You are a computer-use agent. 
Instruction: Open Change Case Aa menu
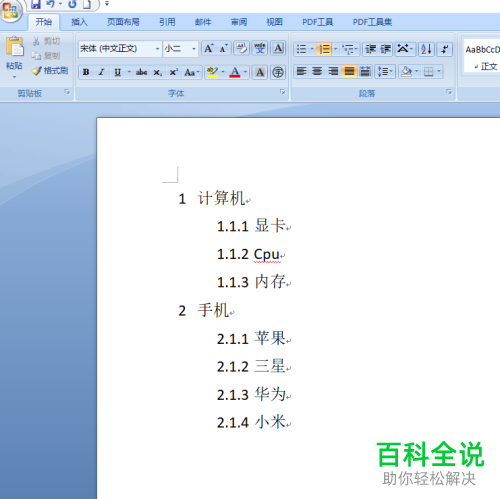pos(192,72)
